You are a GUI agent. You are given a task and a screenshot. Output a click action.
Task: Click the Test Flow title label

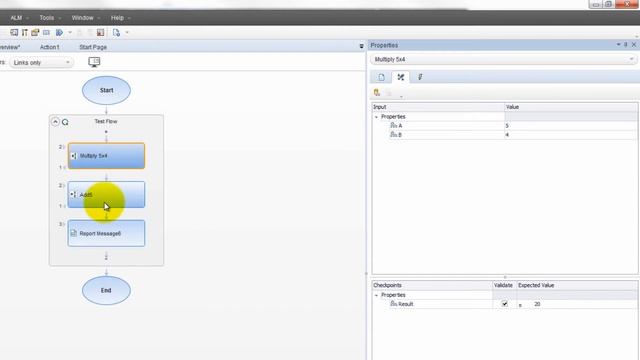tap(106, 121)
